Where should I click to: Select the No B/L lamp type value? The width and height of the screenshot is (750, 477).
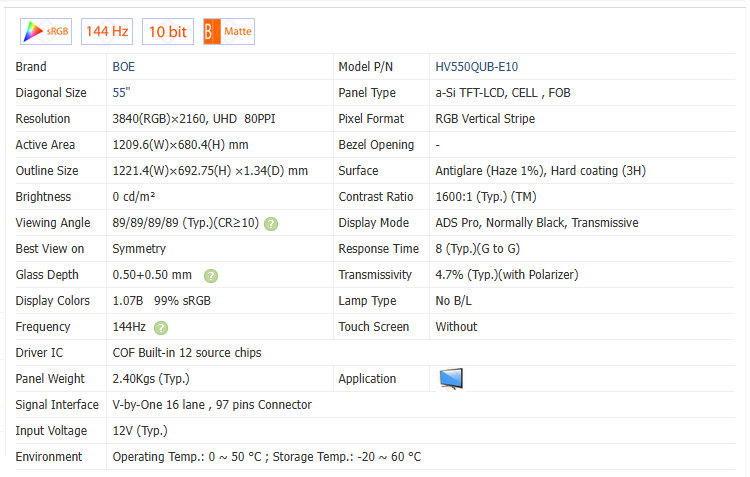coord(456,301)
